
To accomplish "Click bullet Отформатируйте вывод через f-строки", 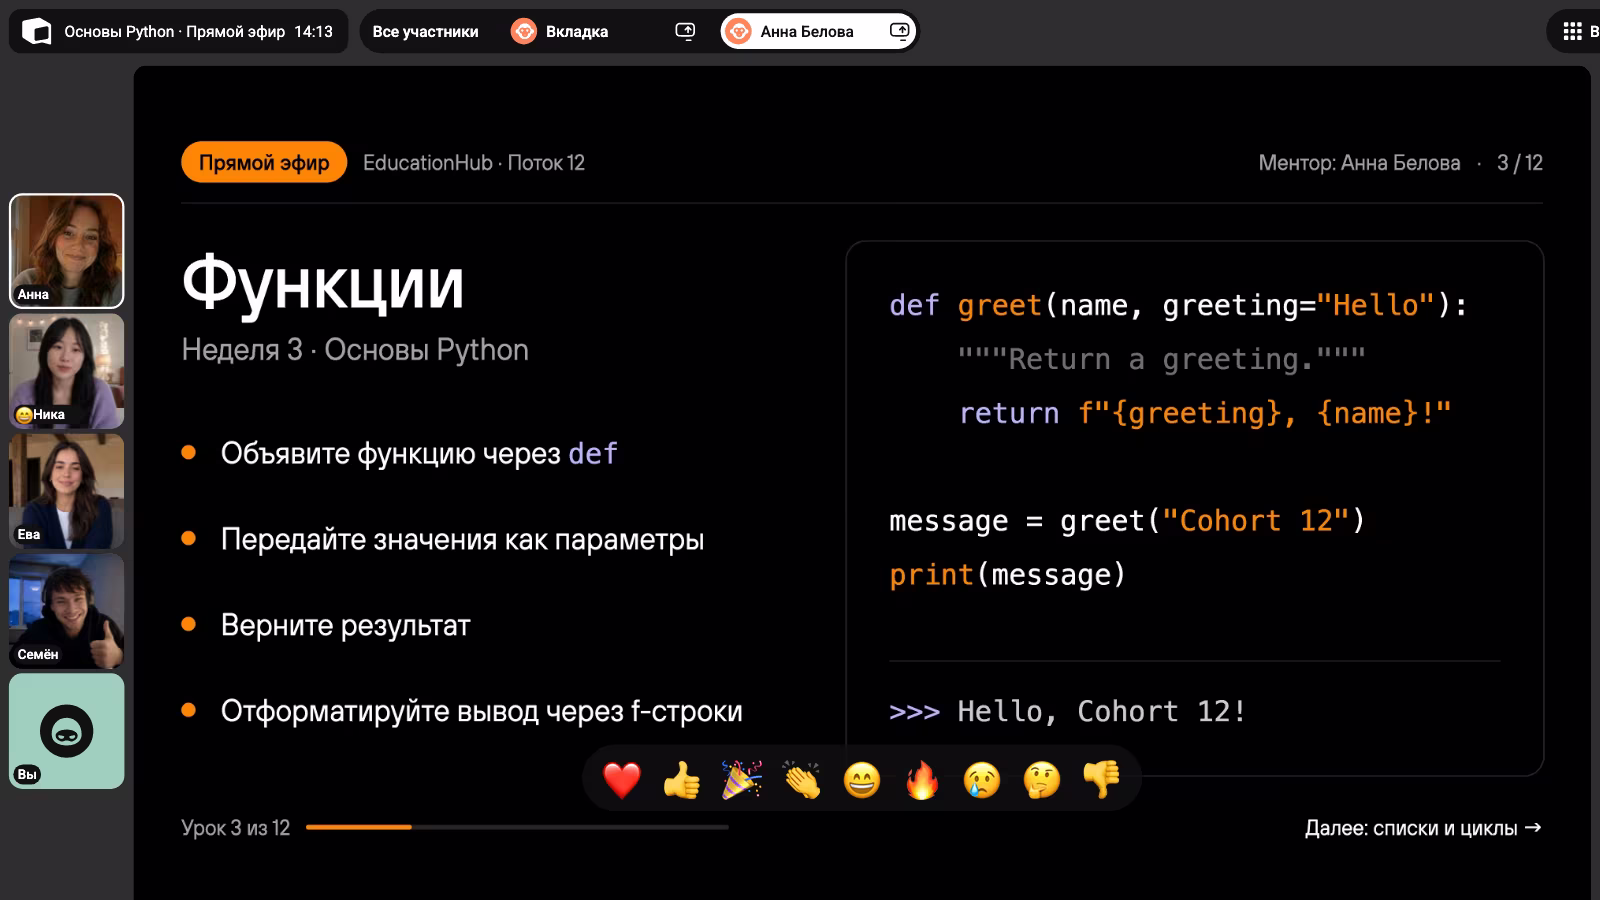I will click(481, 712).
